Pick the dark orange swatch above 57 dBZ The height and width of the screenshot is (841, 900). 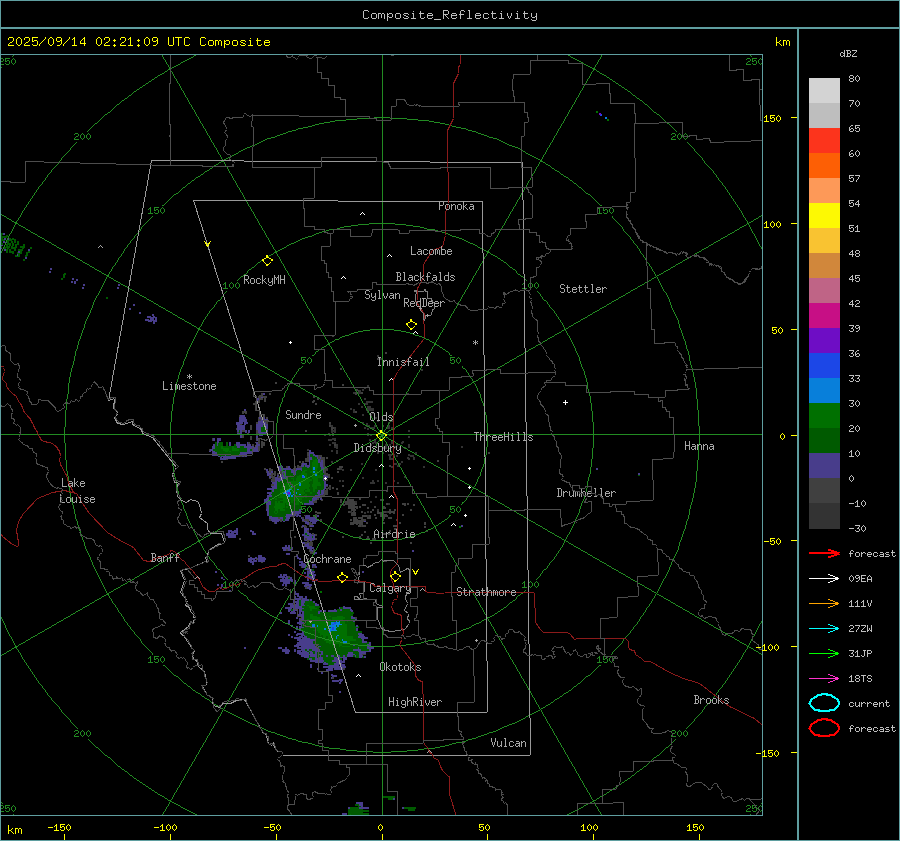pyautogui.click(x=824, y=165)
